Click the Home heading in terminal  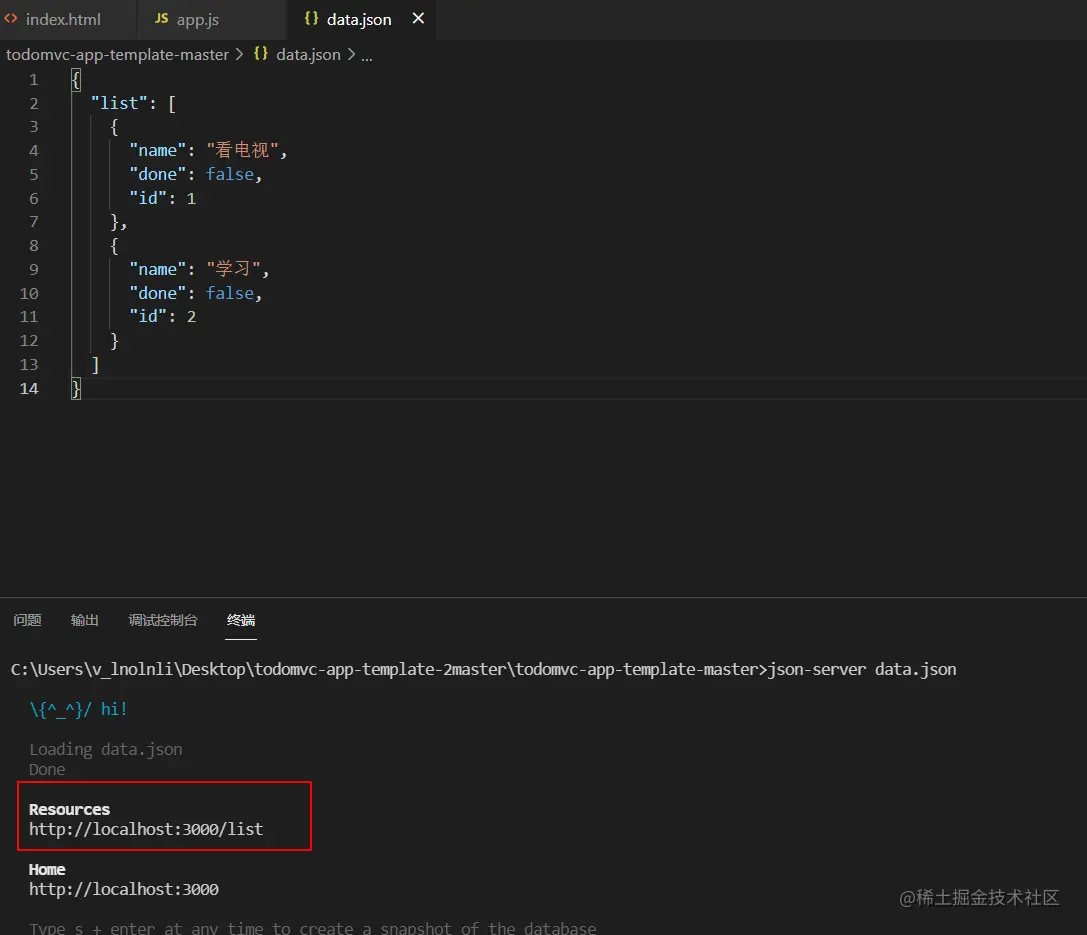tap(47, 869)
